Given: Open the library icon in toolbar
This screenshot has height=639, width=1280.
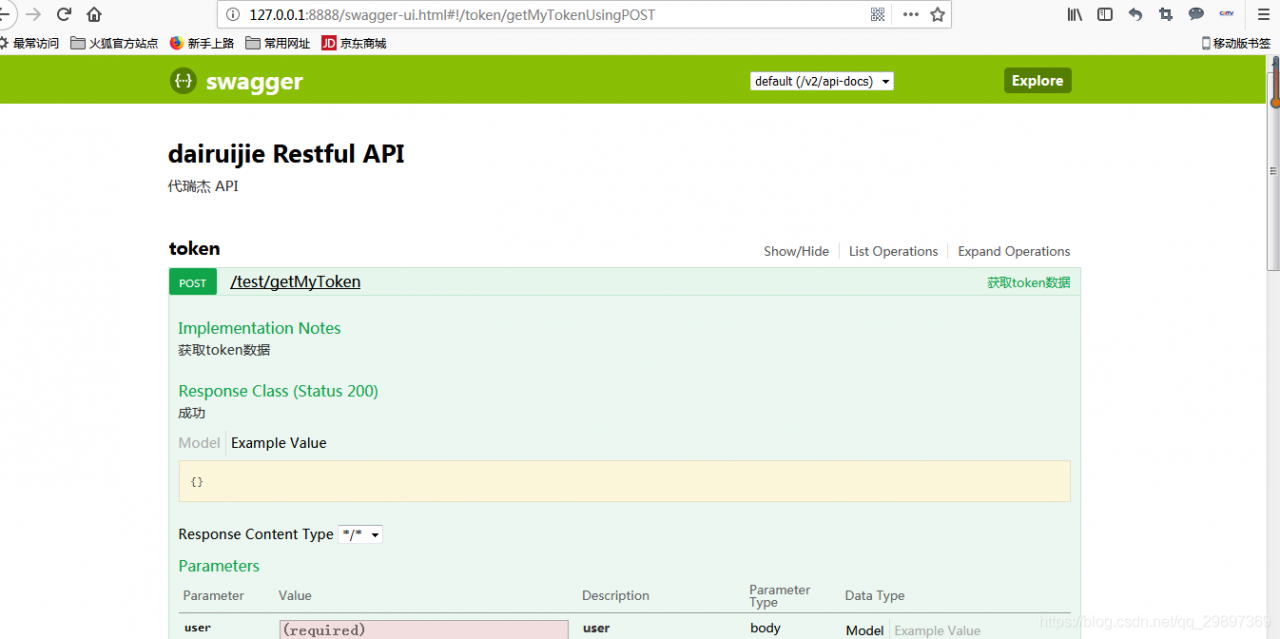Looking at the screenshot, I should coord(1075,14).
